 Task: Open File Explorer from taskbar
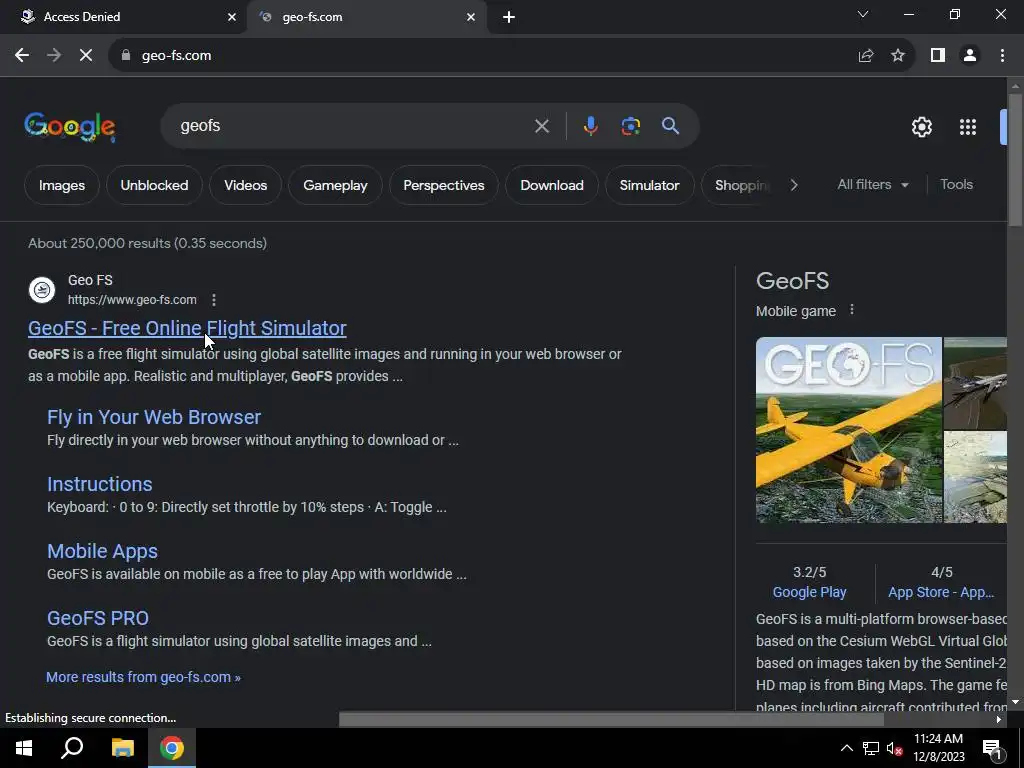tap(122, 748)
